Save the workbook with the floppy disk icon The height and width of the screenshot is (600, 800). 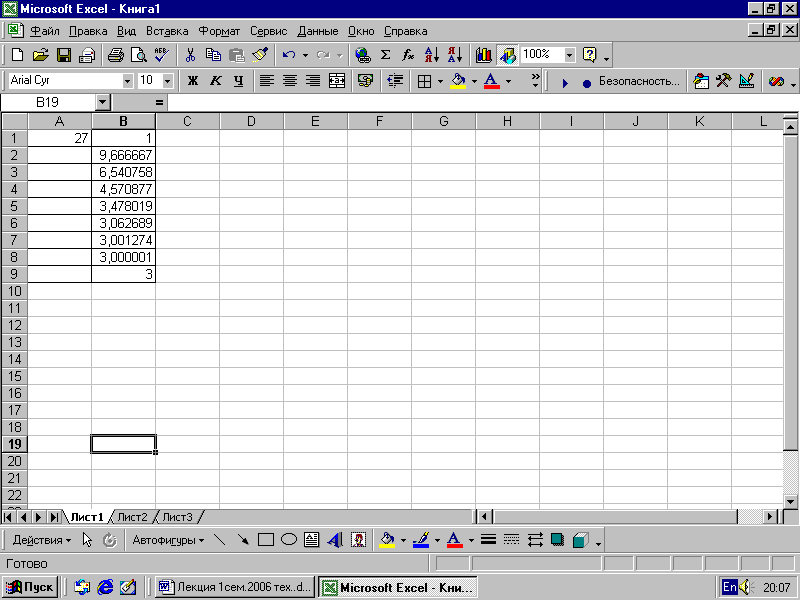(x=64, y=55)
